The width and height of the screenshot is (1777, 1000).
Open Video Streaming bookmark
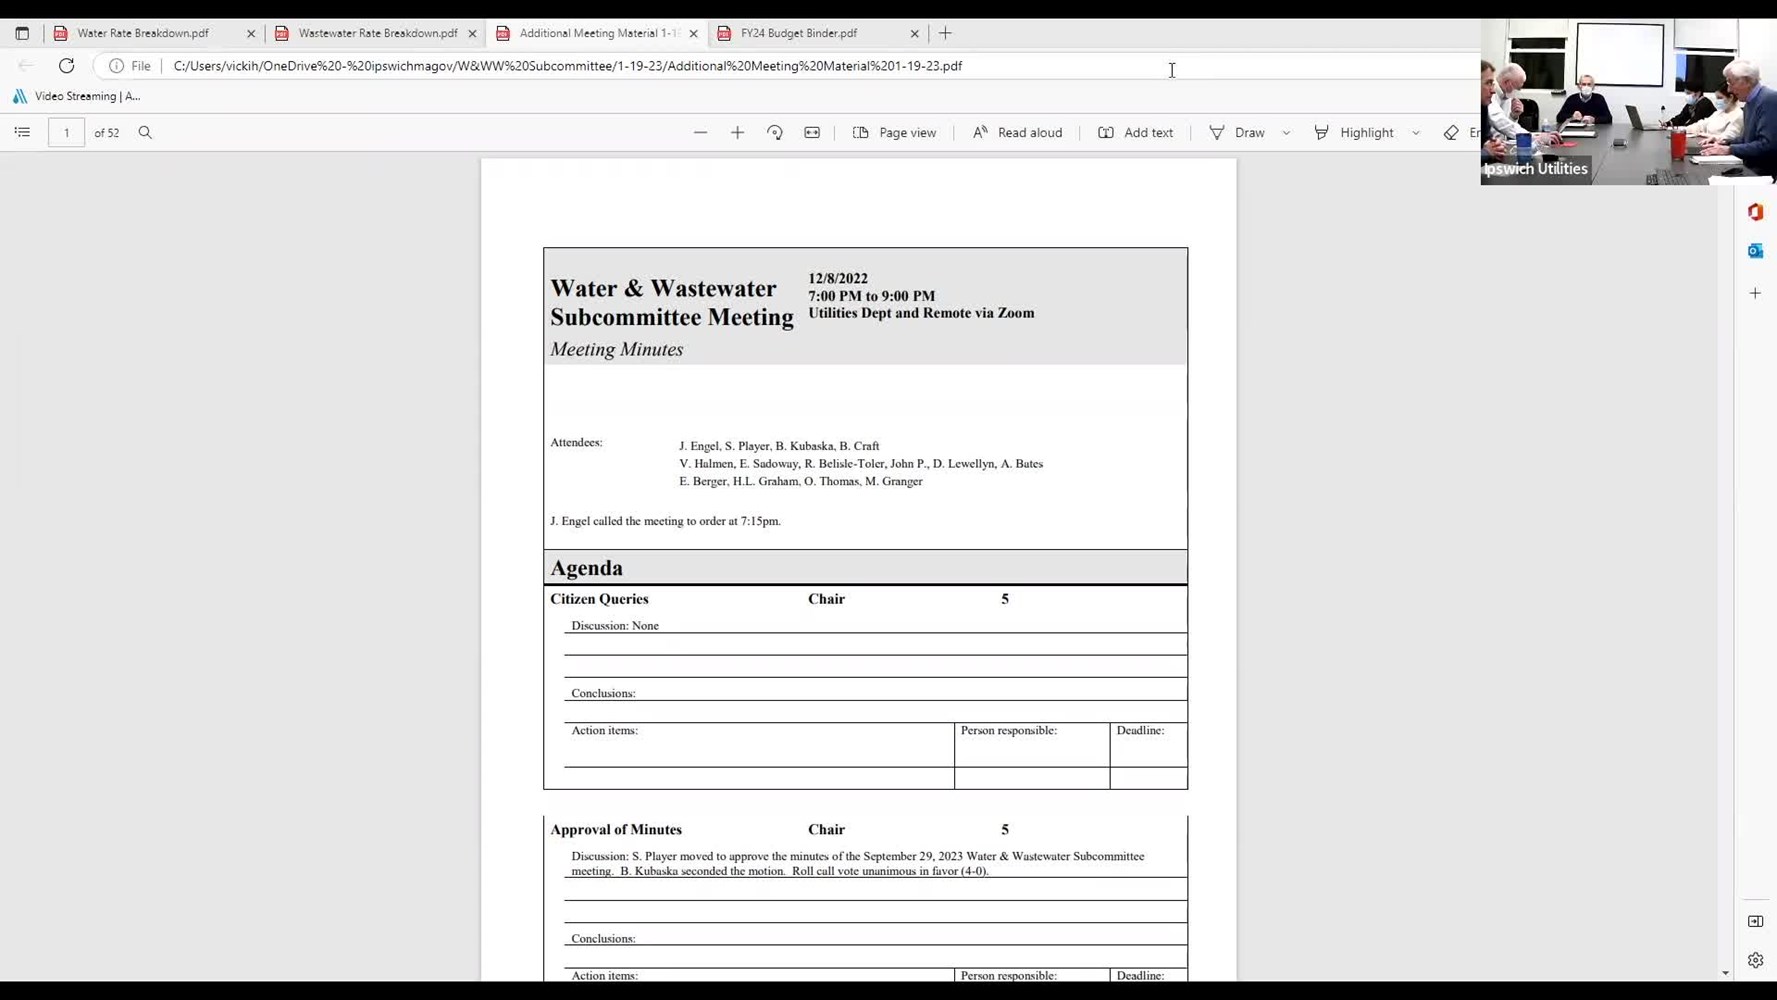[x=77, y=96]
